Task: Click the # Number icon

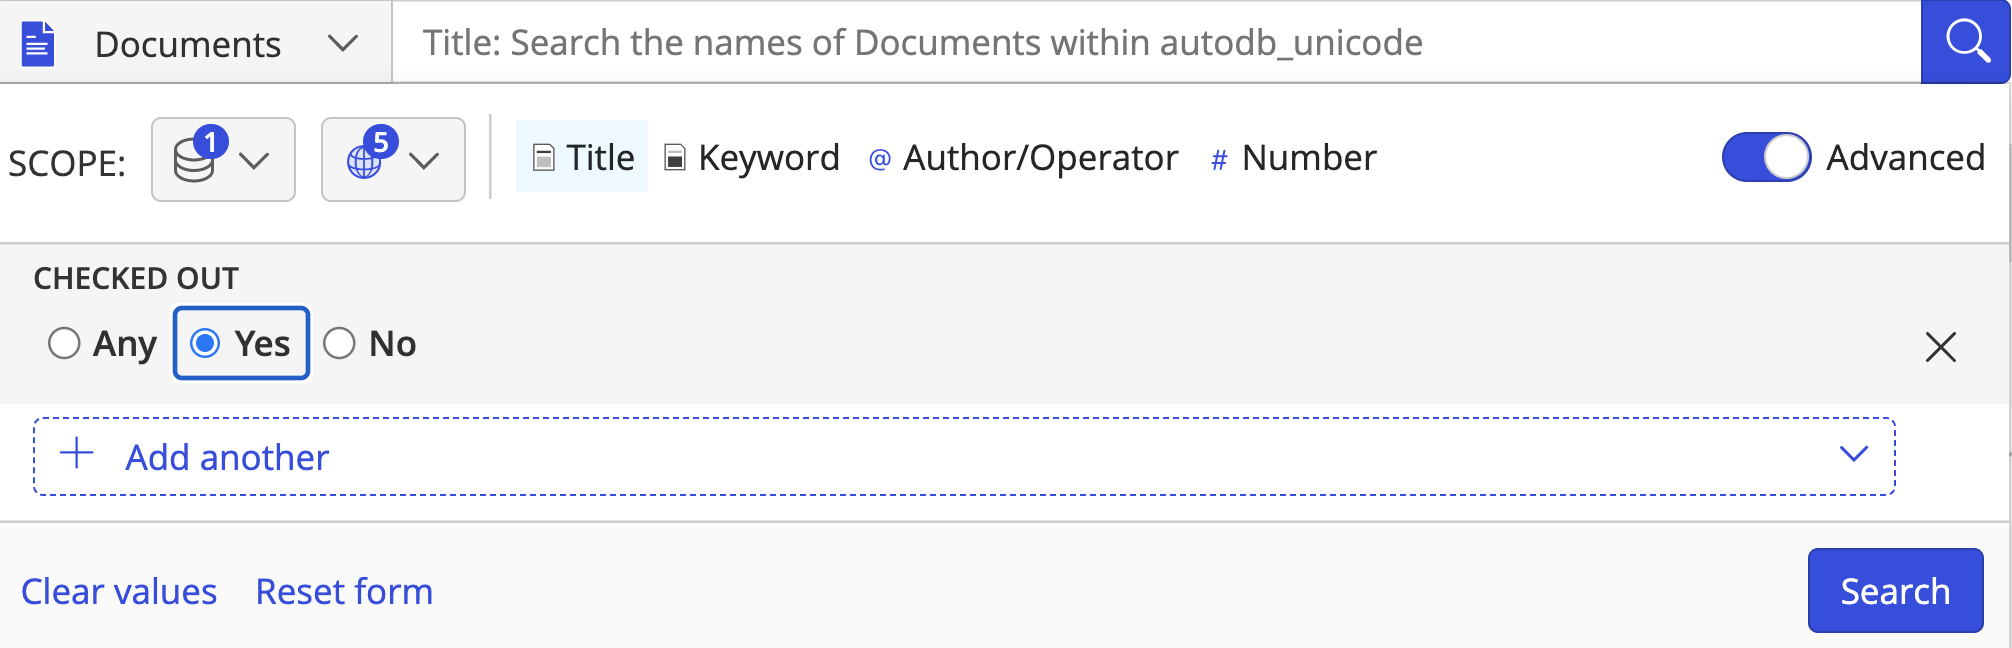Action: pyautogui.click(x=1219, y=159)
